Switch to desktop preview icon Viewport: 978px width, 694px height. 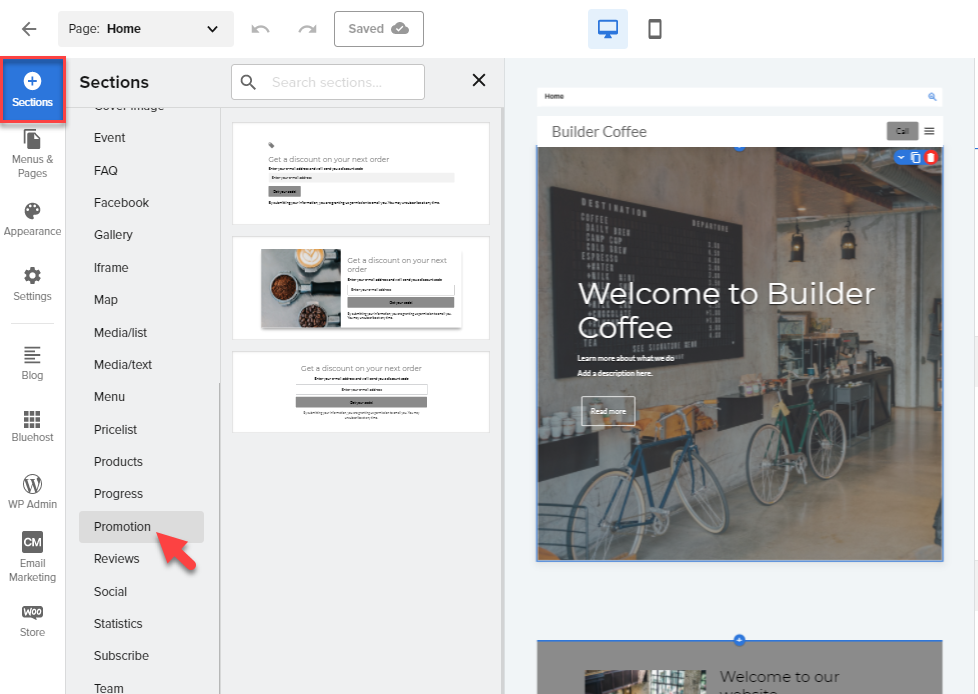pyautogui.click(x=608, y=29)
